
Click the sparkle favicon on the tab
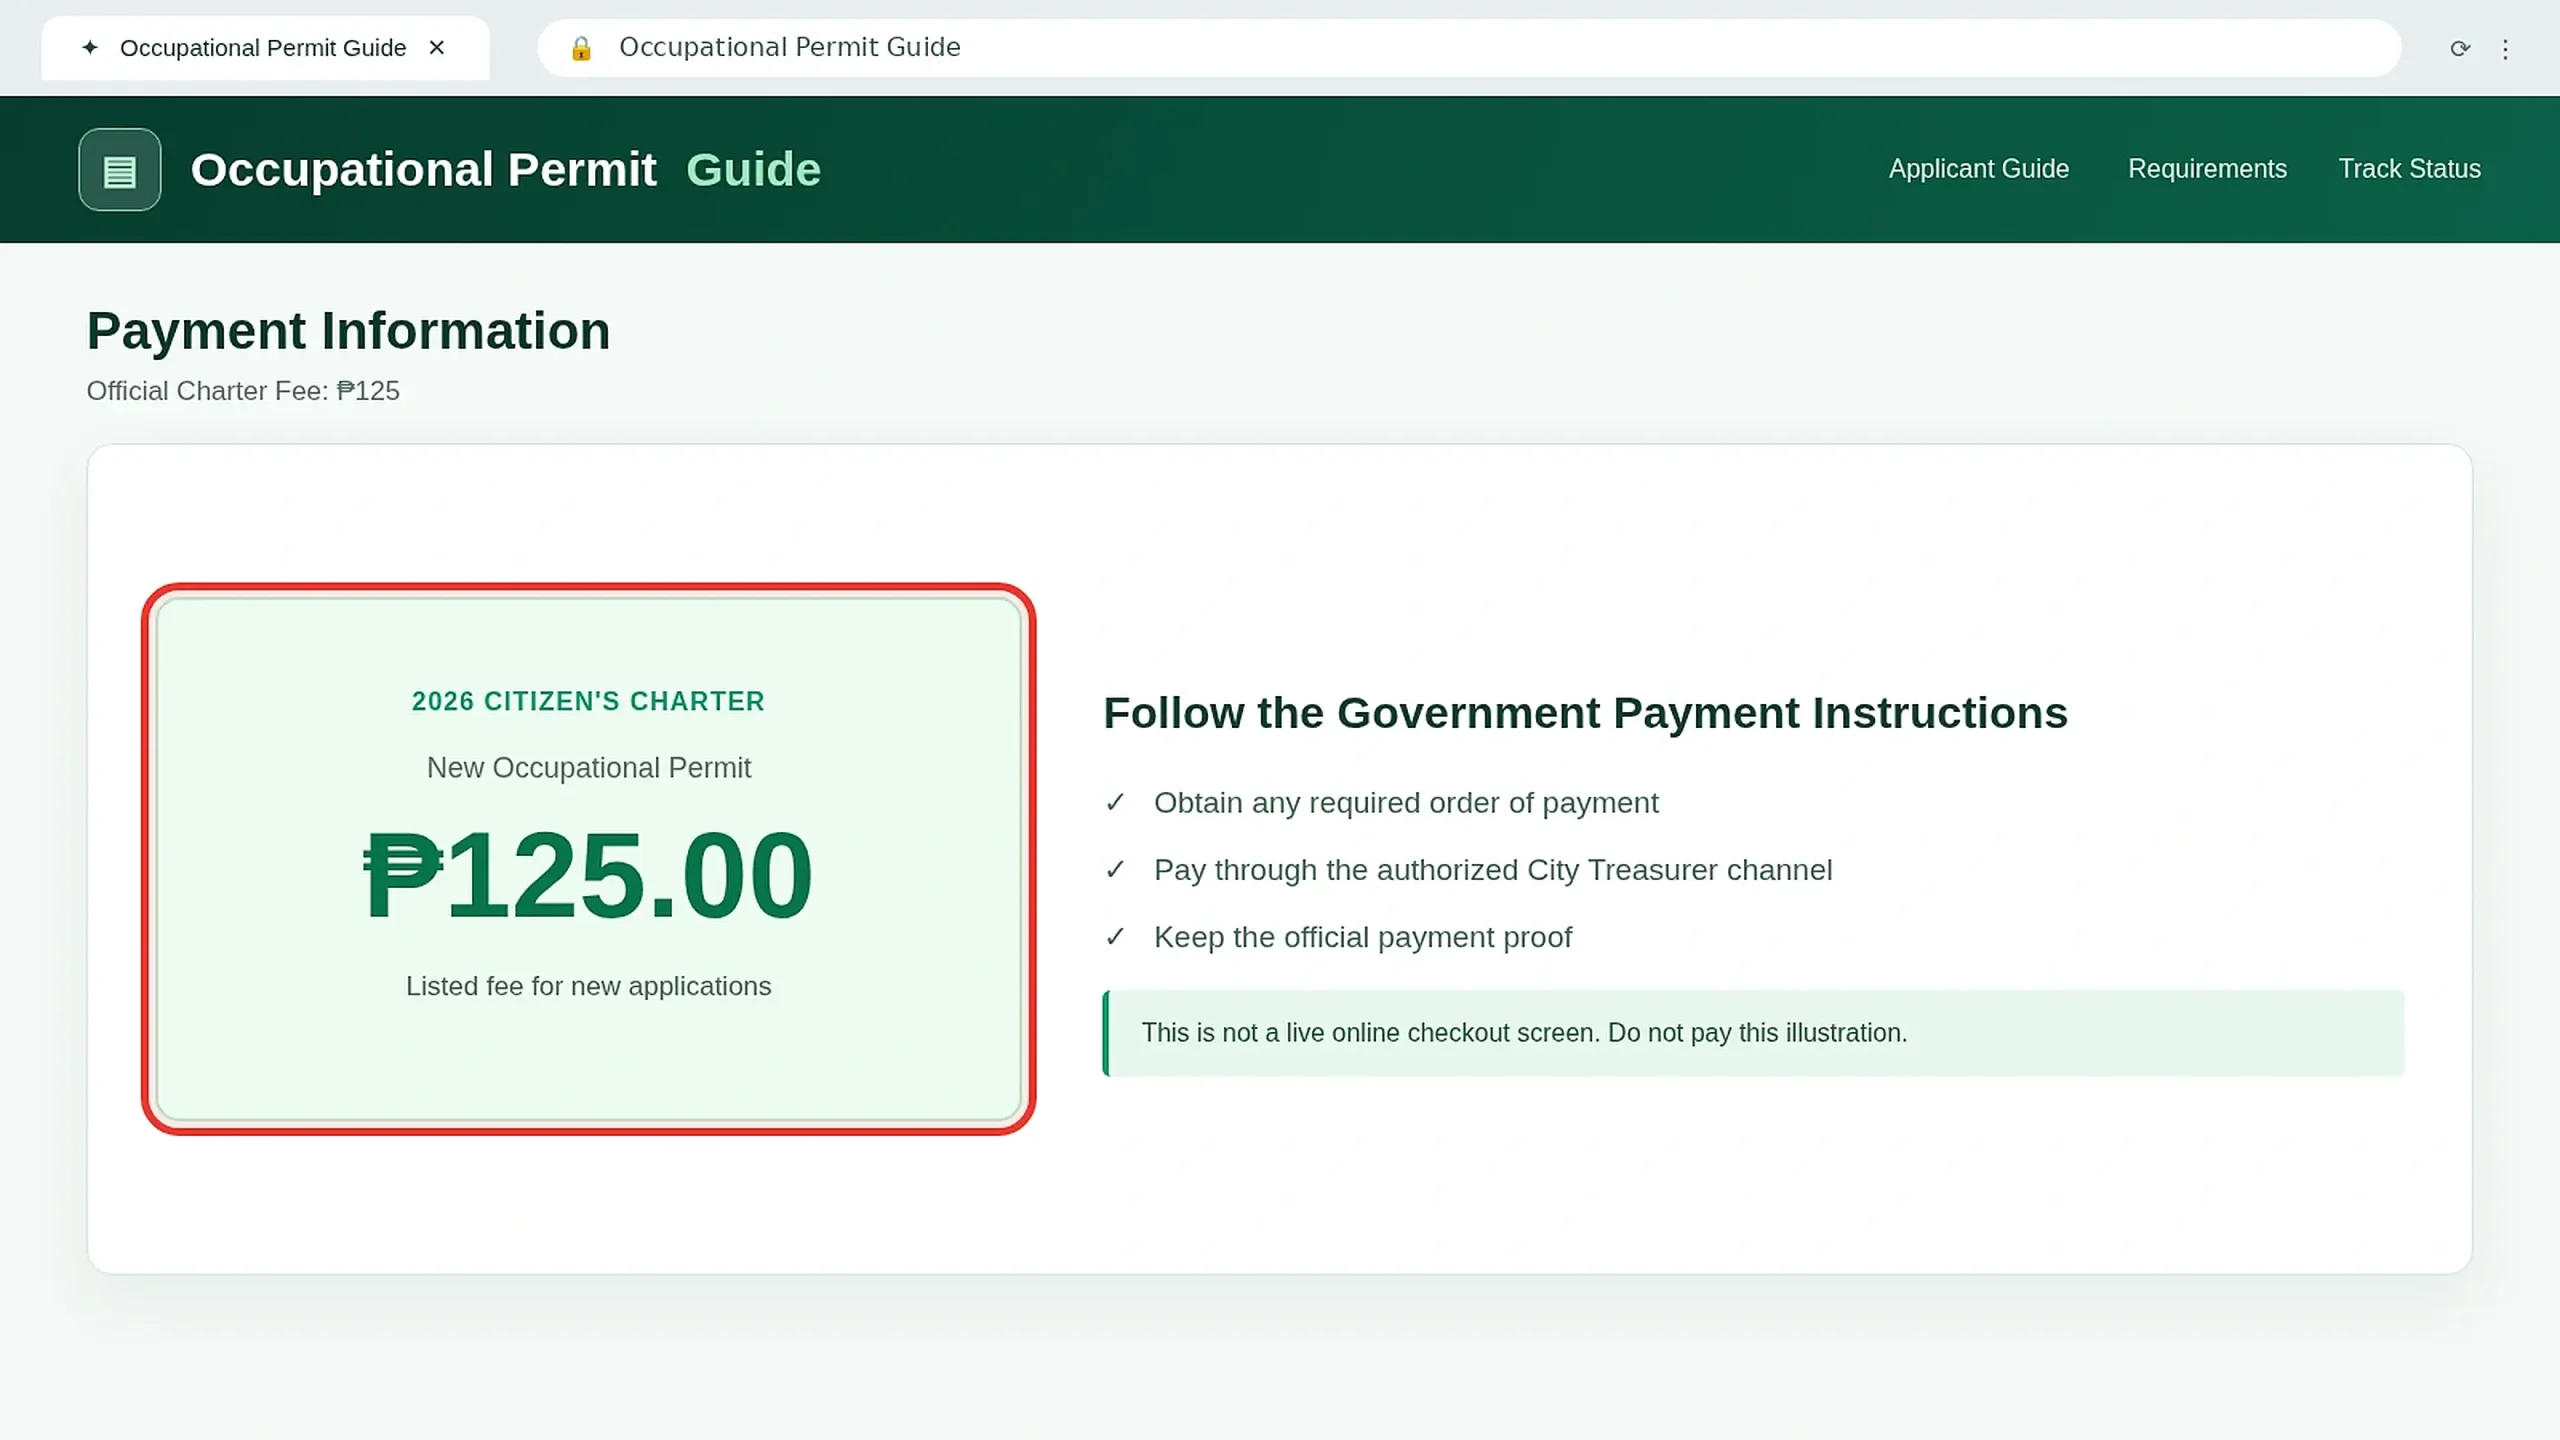[90, 47]
